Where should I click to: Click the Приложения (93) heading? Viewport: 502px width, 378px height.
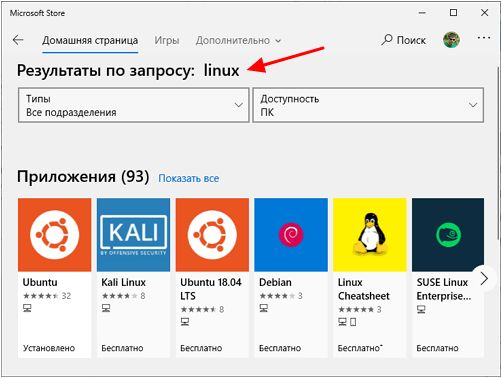point(83,176)
